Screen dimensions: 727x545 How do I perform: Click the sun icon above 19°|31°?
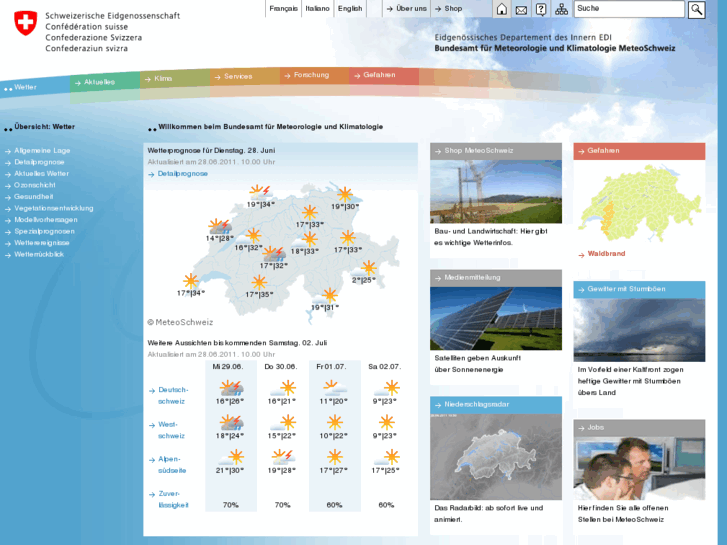[x=326, y=295]
